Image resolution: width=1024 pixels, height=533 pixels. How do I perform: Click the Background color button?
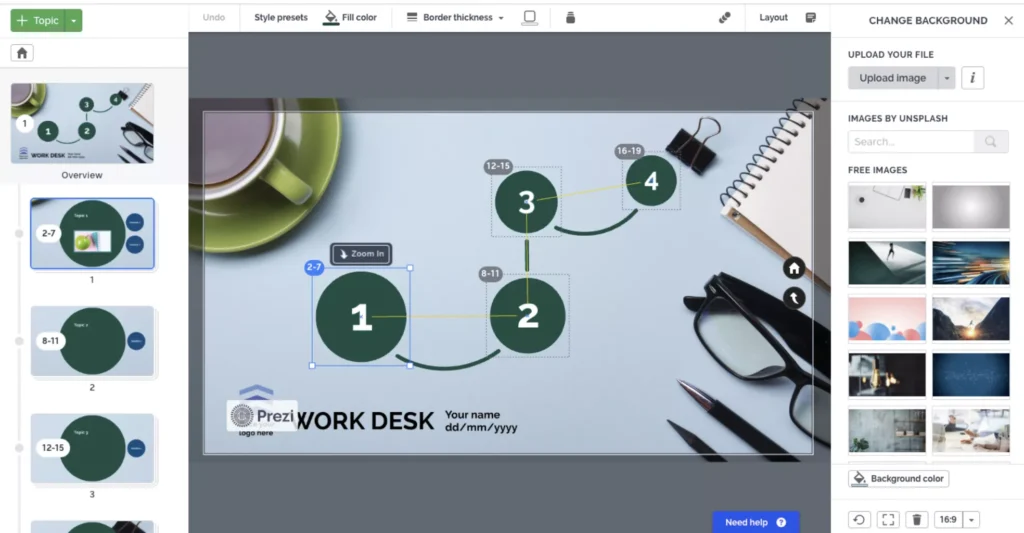pos(899,479)
